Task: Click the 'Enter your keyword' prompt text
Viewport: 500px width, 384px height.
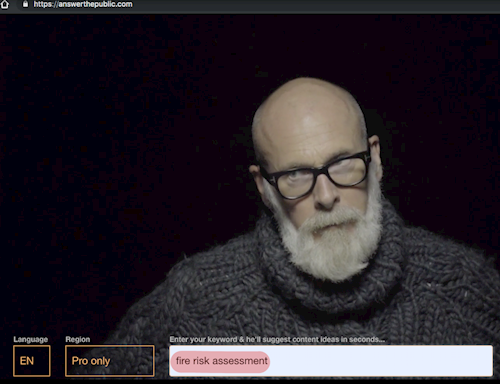Action: (277, 339)
